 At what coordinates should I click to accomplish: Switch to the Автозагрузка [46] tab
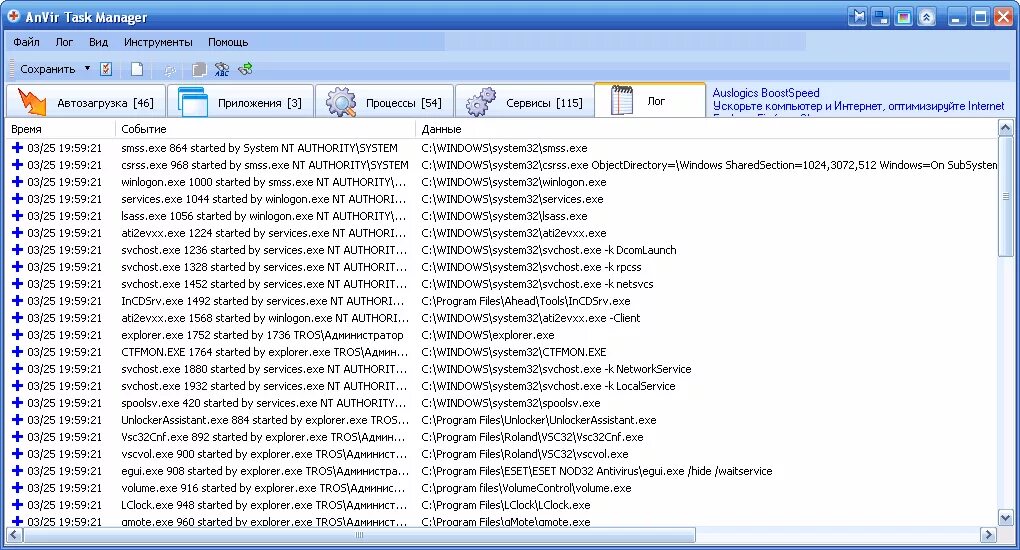coord(86,102)
